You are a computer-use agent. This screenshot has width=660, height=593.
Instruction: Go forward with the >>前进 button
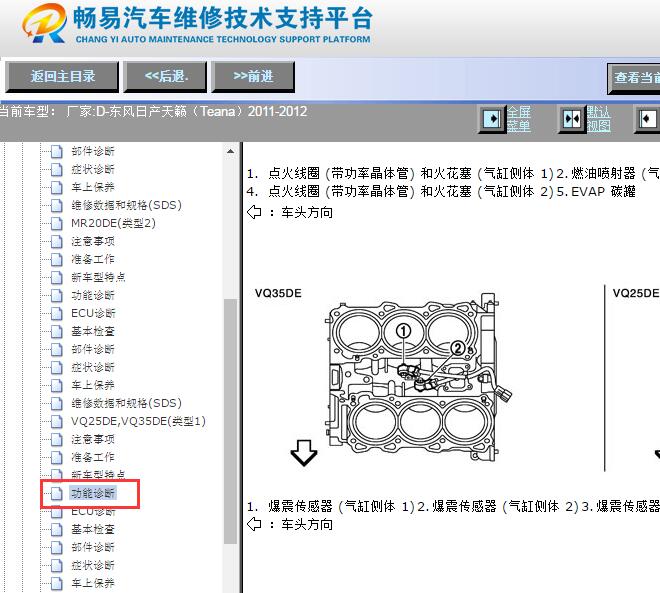(x=253, y=77)
